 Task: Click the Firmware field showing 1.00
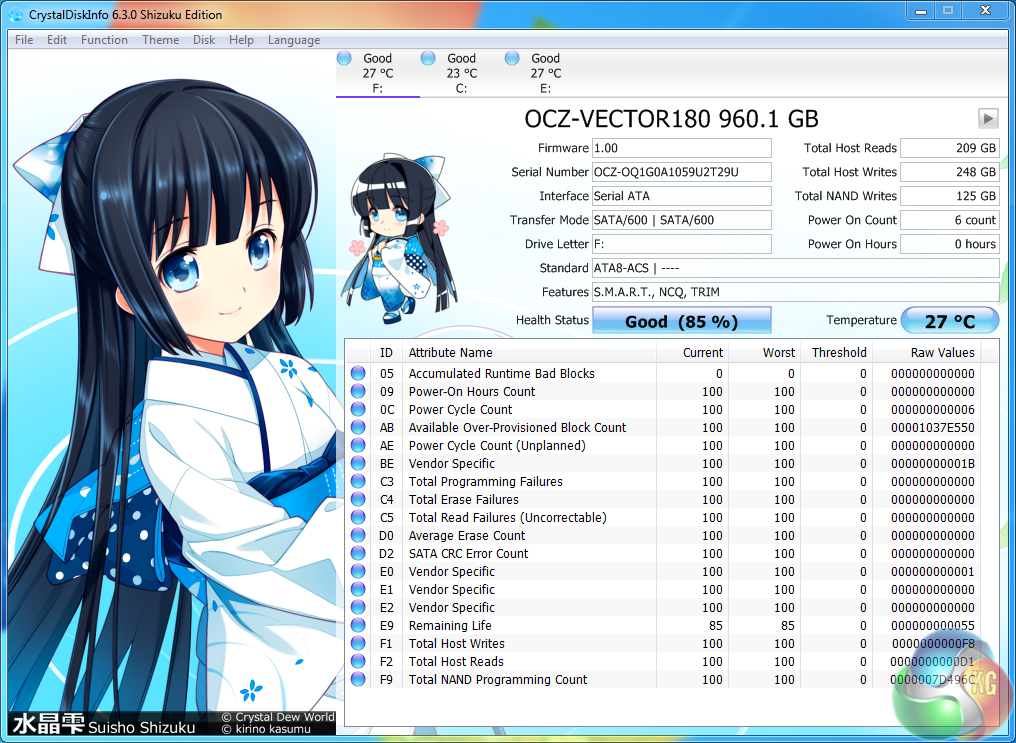point(682,148)
